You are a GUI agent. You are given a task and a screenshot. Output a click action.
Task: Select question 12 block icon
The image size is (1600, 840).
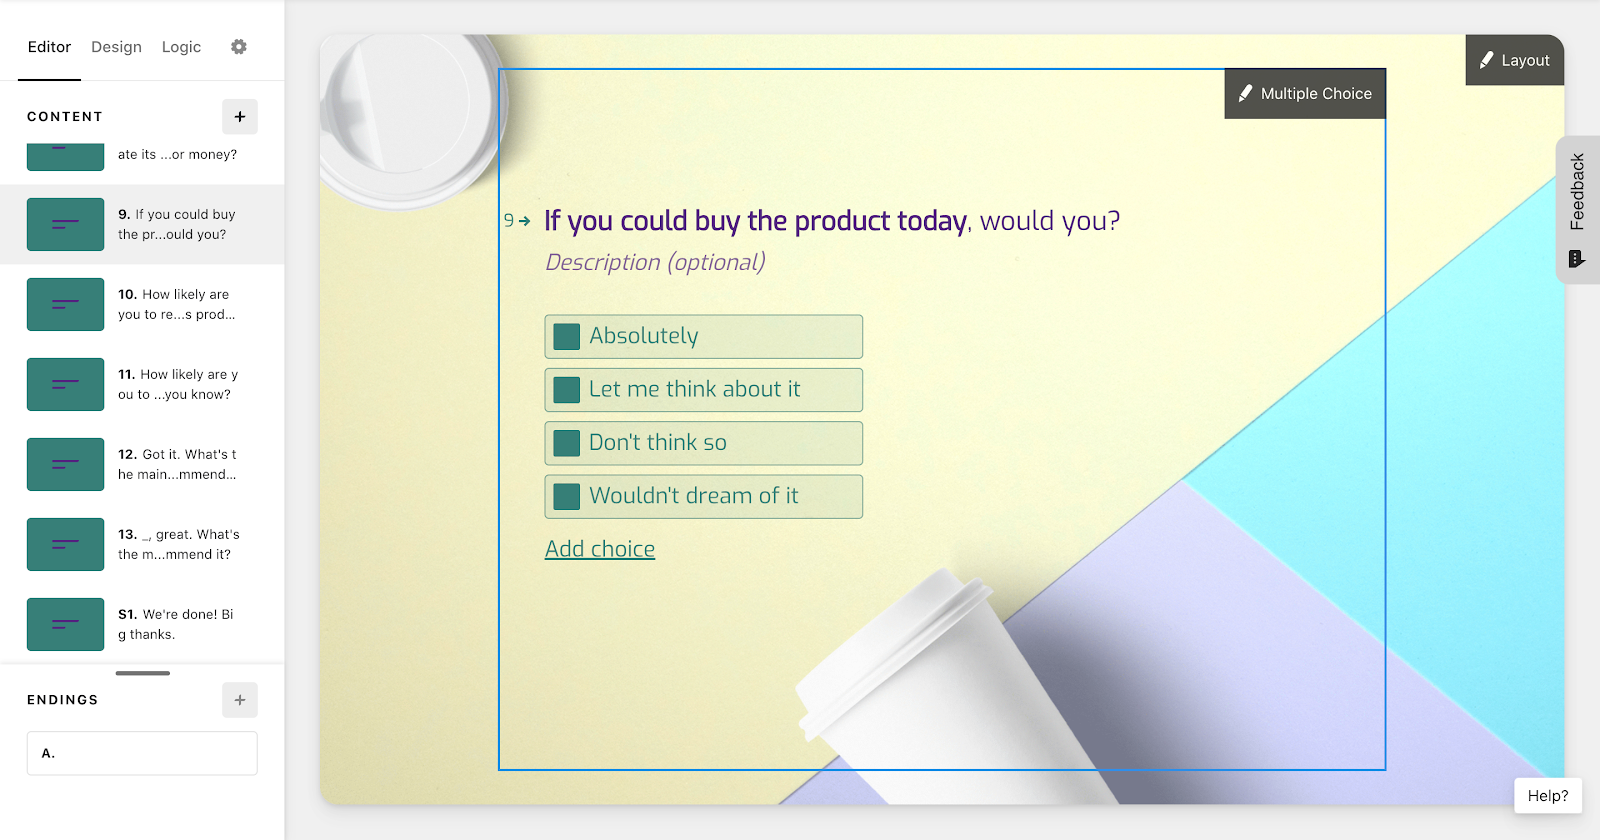pos(65,464)
